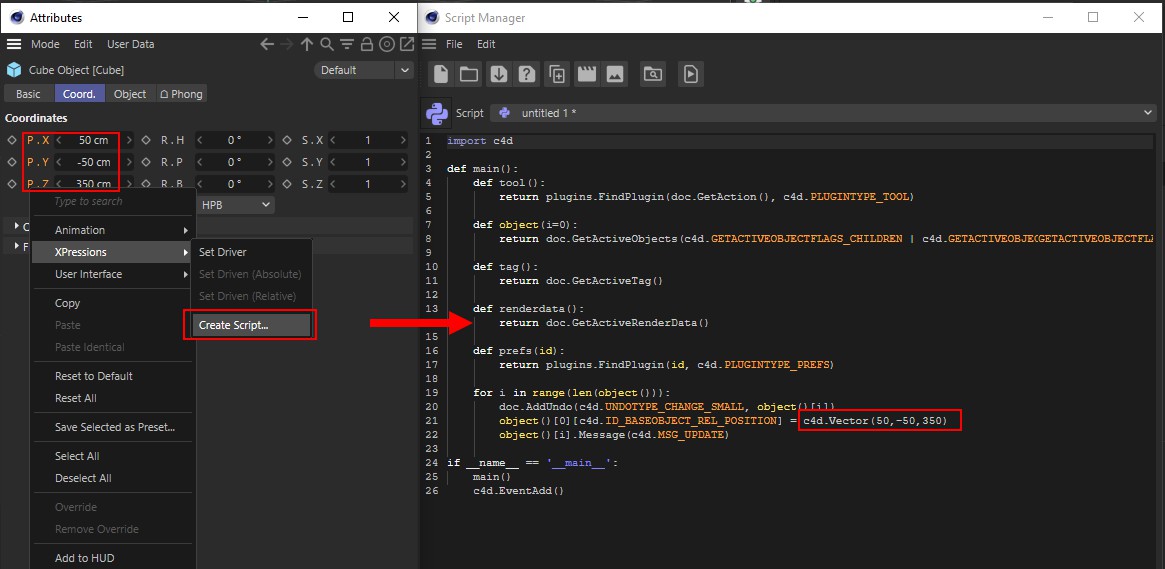Expand the untitled 1 script dropdown
The image size is (1165, 569).
(x=1148, y=113)
